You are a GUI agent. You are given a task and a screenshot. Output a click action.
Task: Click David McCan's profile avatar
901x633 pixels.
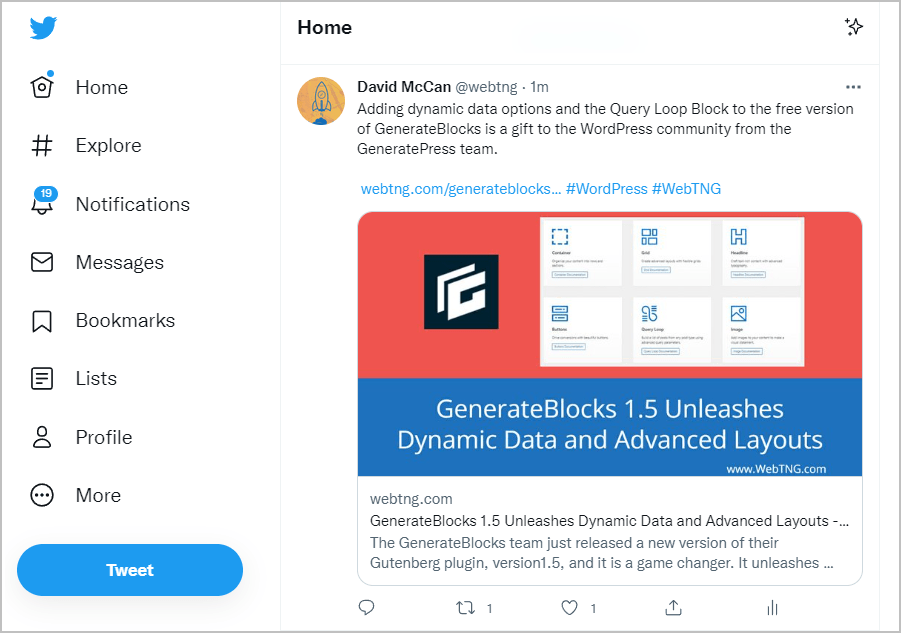(x=320, y=101)
